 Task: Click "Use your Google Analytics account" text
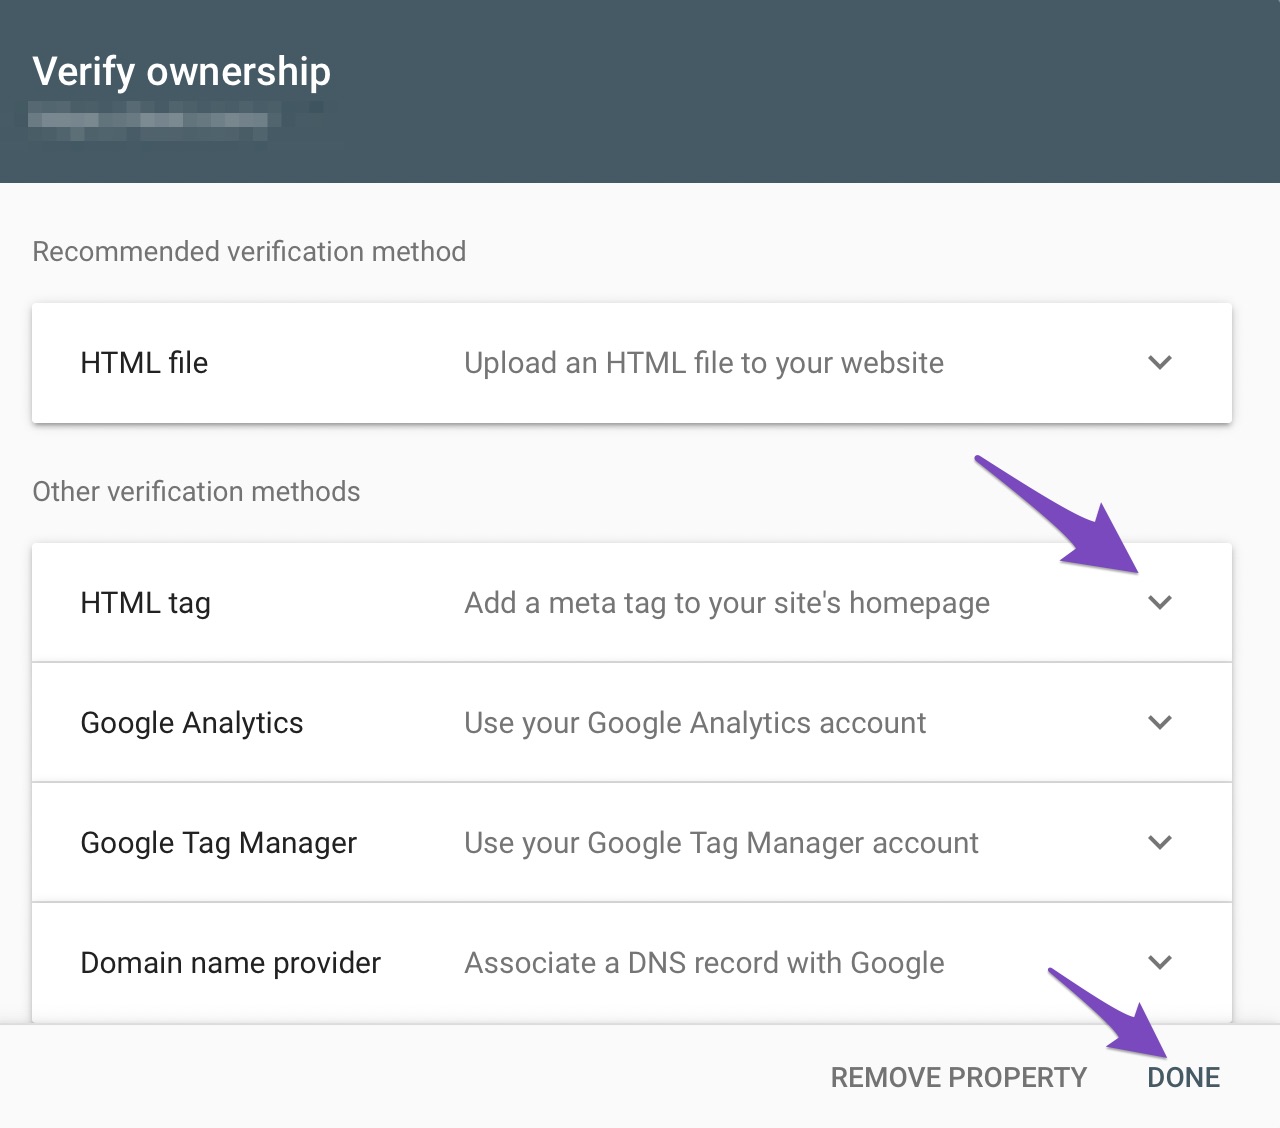pos(695,723)
